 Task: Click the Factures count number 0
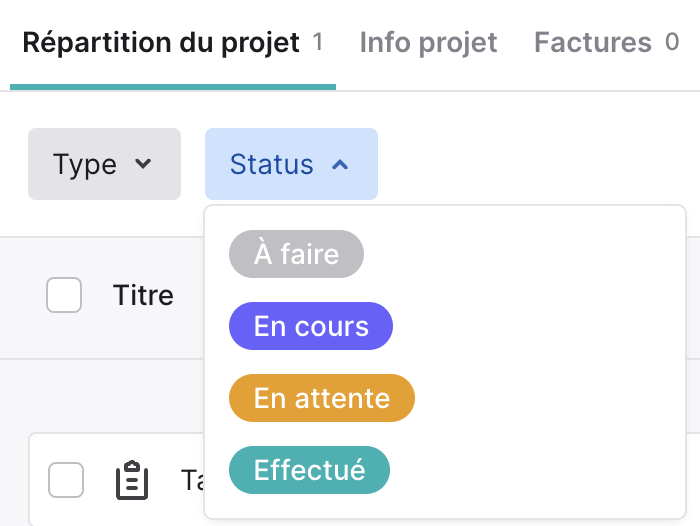click(x=672, y=42)
